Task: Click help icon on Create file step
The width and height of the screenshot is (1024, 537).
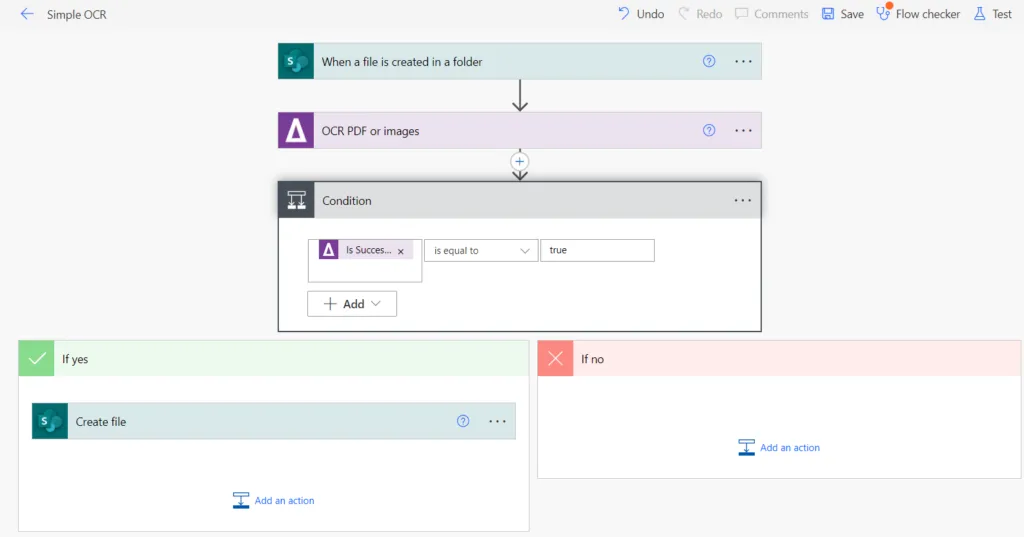Action: 463,421
